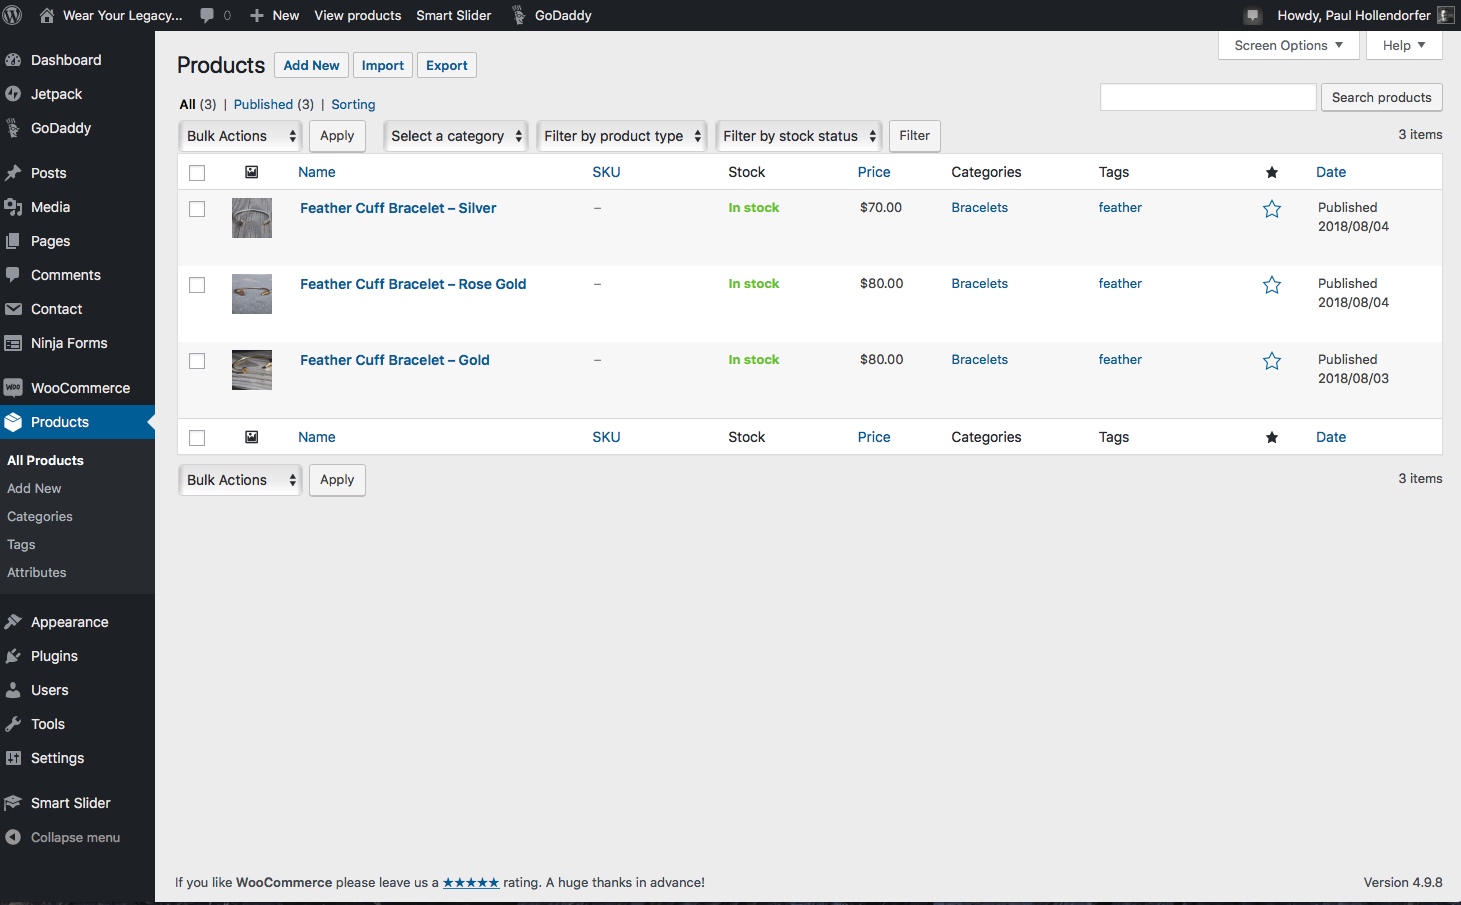1461x905 pixels.
Task: Click the image column header icon at top
Action: point(252,172)
